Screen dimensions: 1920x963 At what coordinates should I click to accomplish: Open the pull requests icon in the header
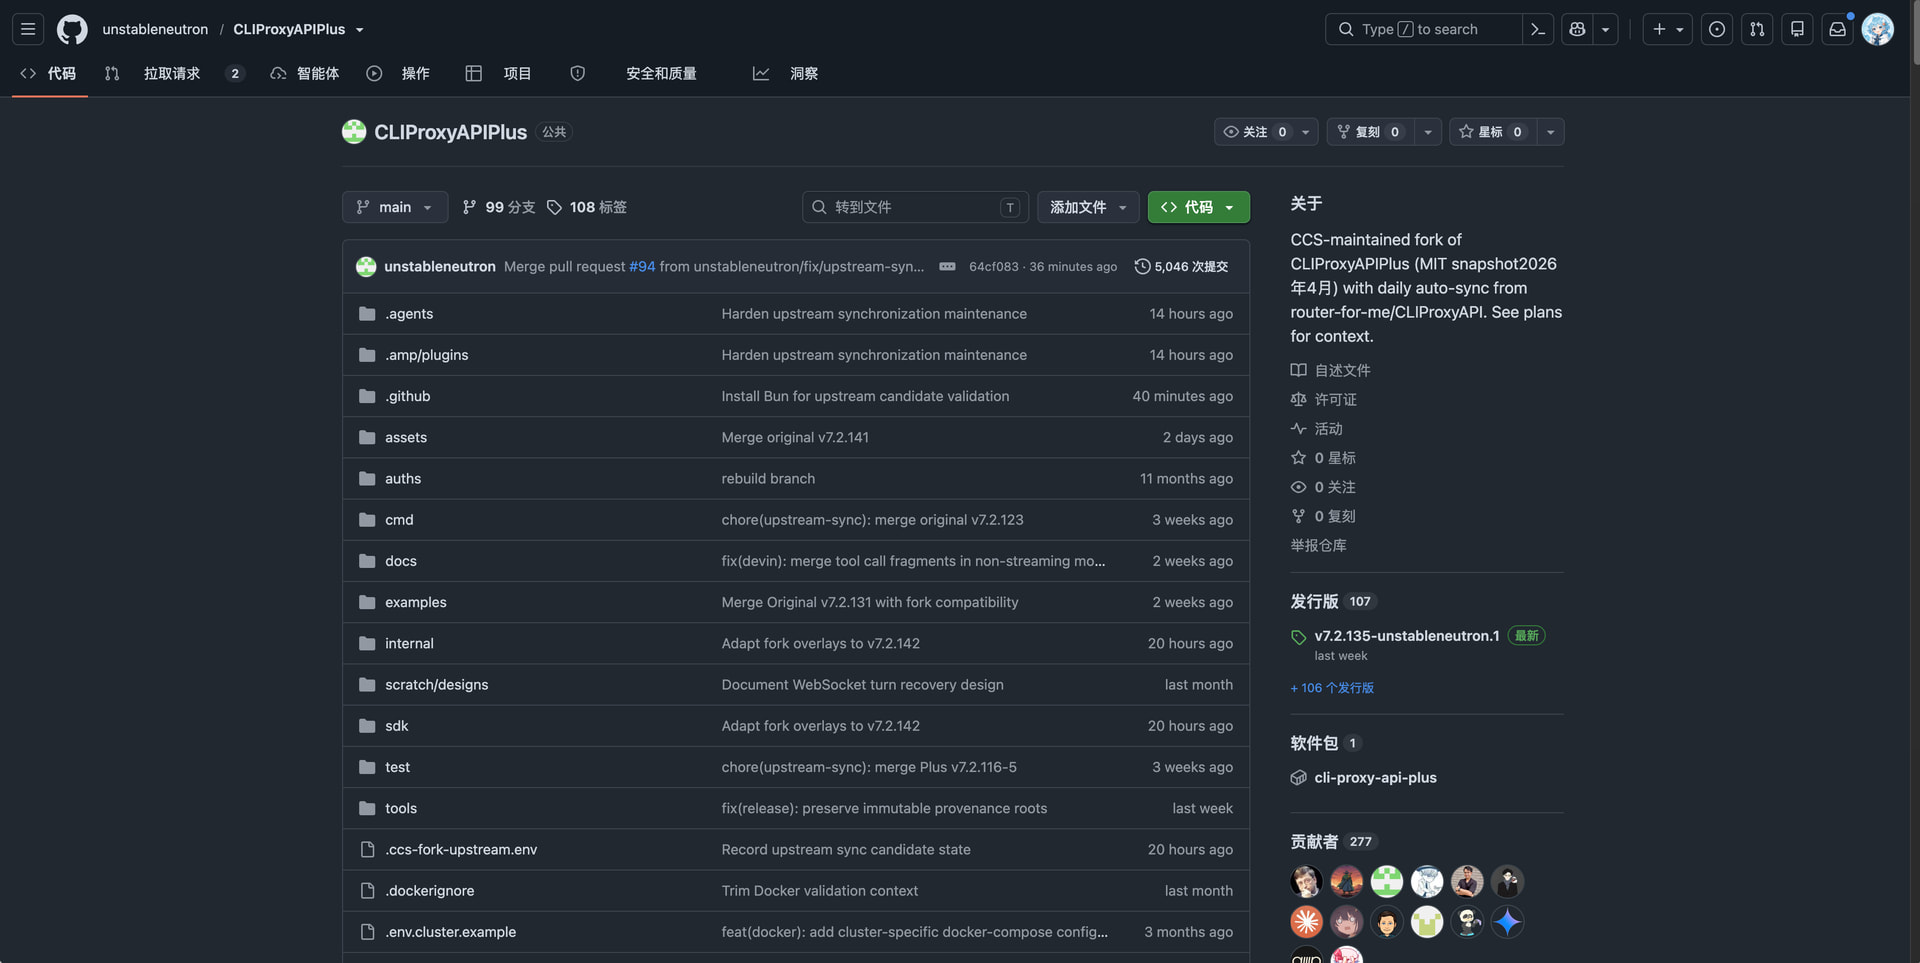pos(1757,29)
